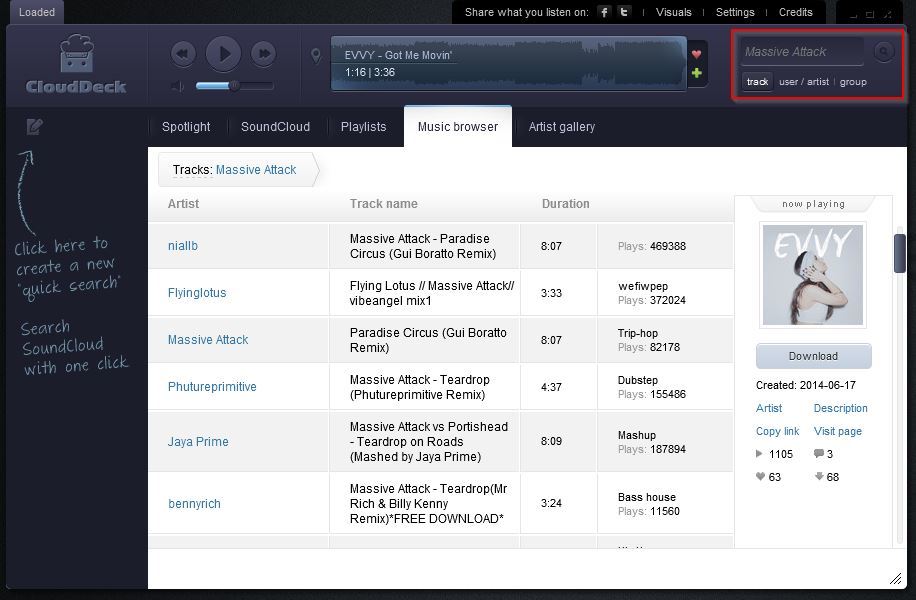Click the downloads arrow icon showing 68
The image size is (916, 600).
point(819,476)
